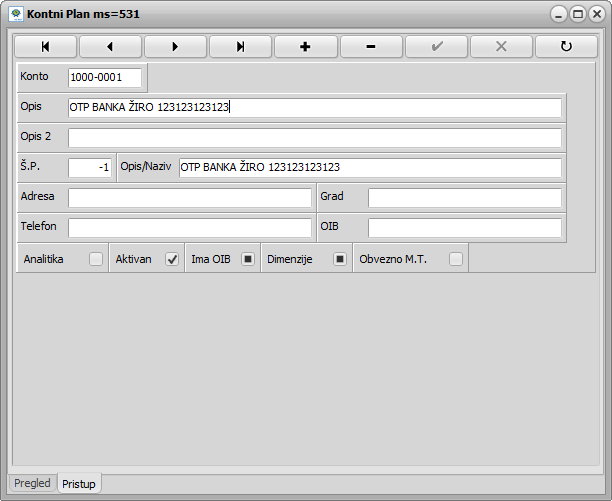Go to the next record
Viewport: 612px width, 501px height.
175,47
